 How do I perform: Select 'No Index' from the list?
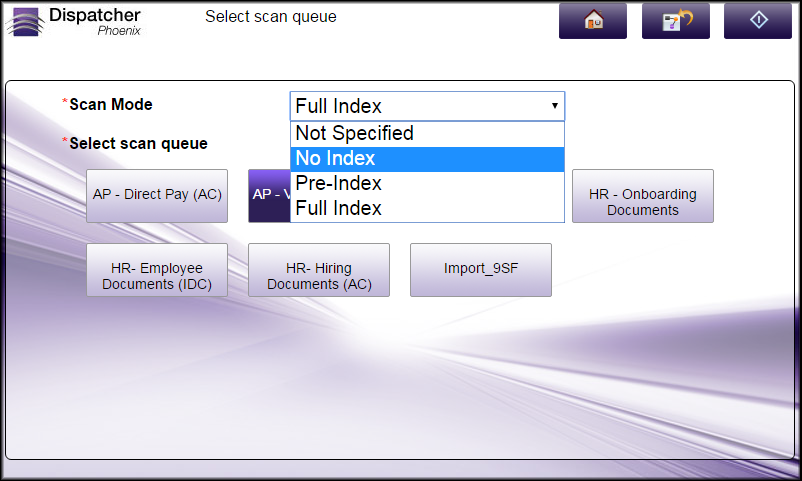(427, 159)
